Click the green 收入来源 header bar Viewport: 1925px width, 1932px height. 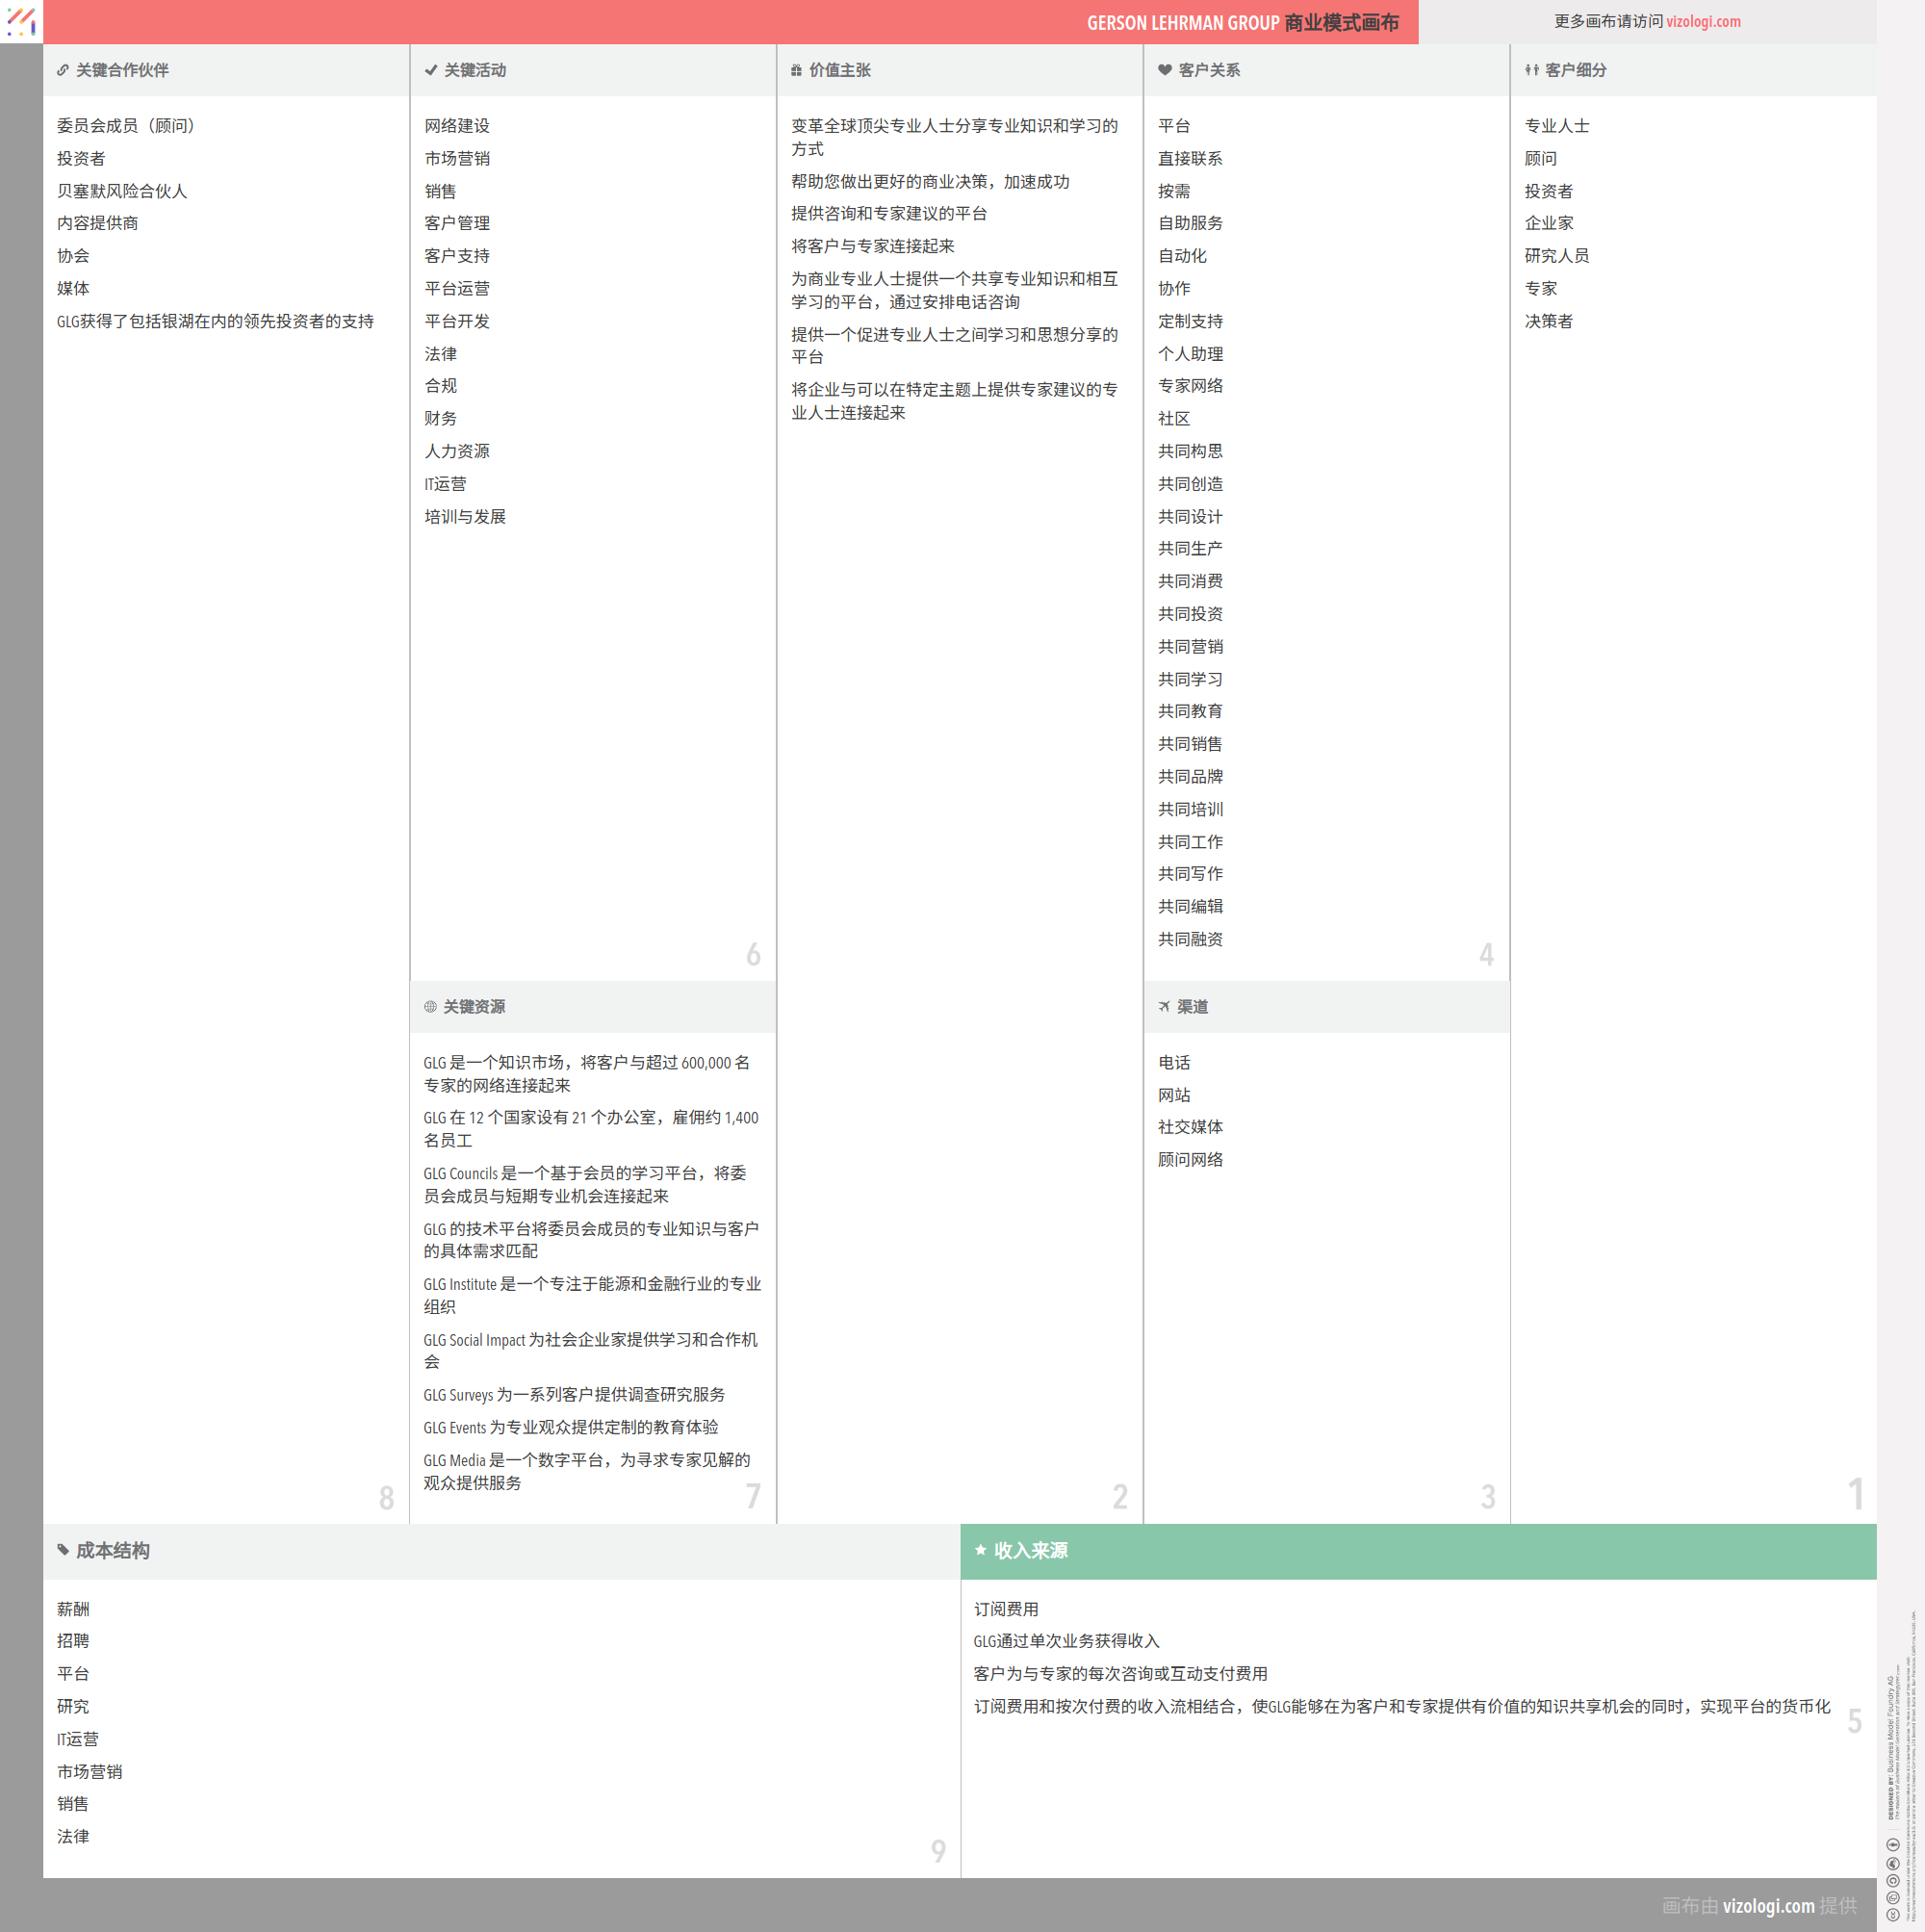1418,1552
